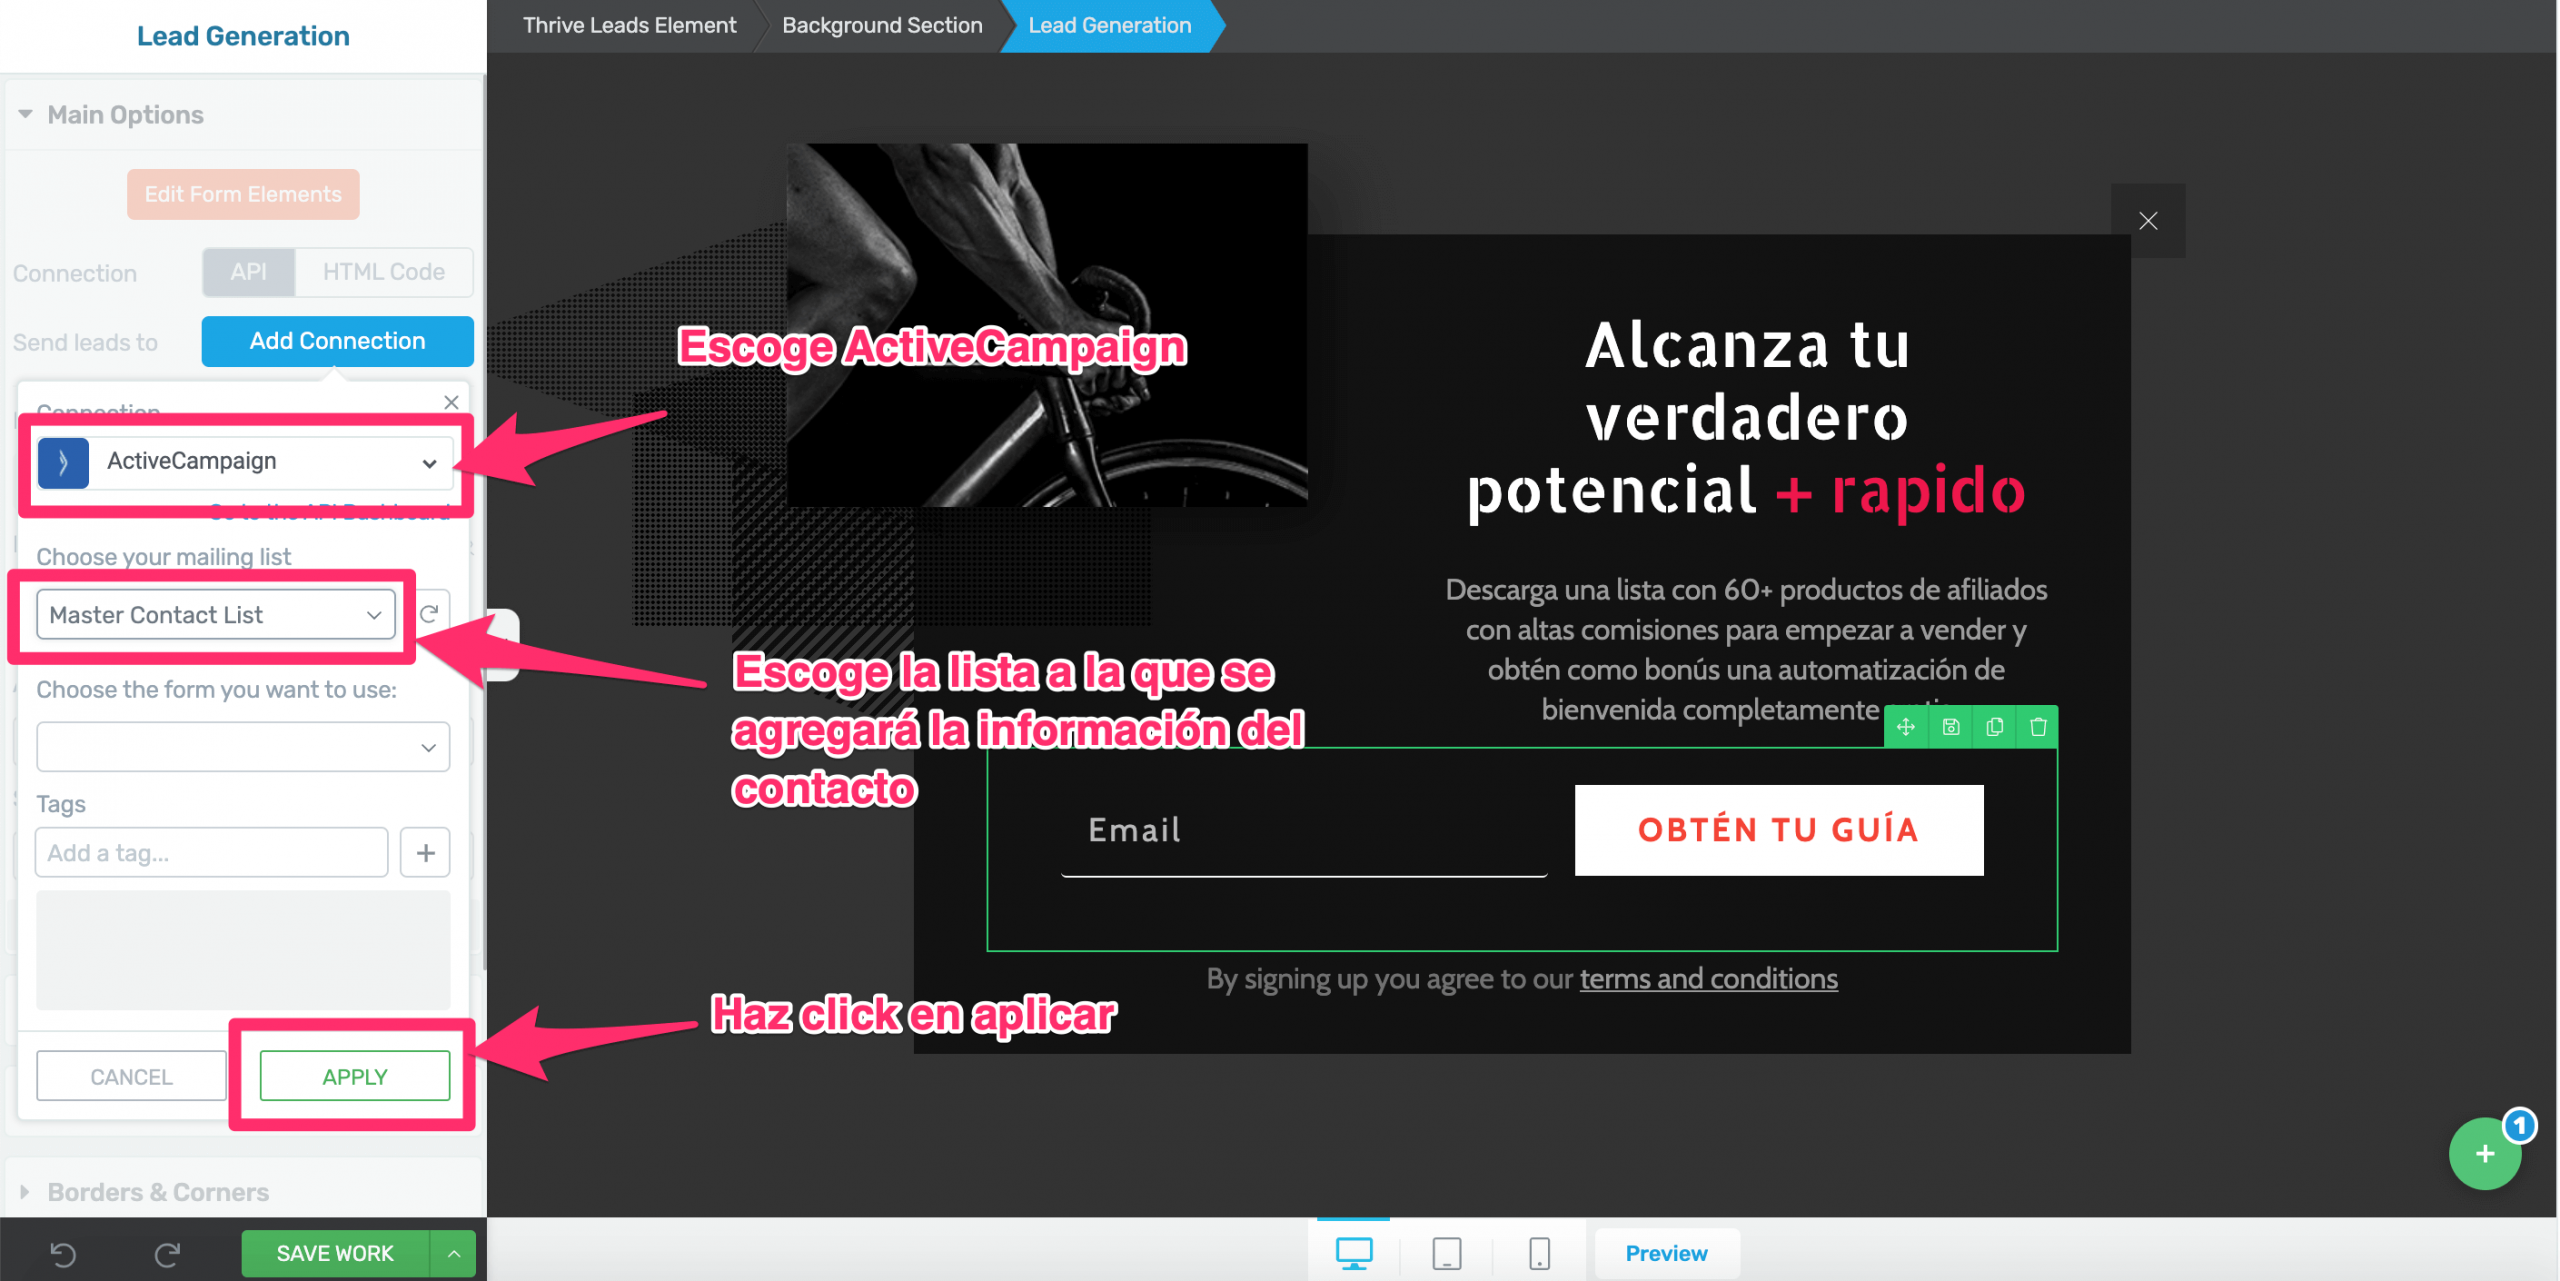
Task: Close the lightbox with the X icon
Action: pos(2148,221)
